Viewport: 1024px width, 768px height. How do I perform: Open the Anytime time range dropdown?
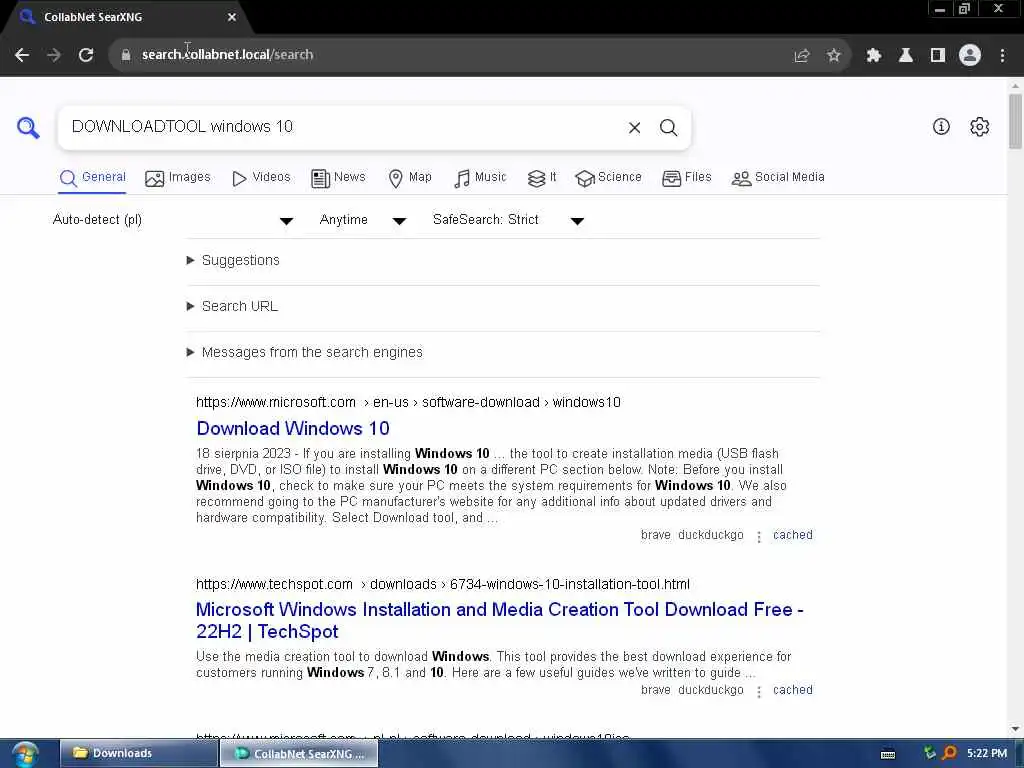[x=362, y=220]
